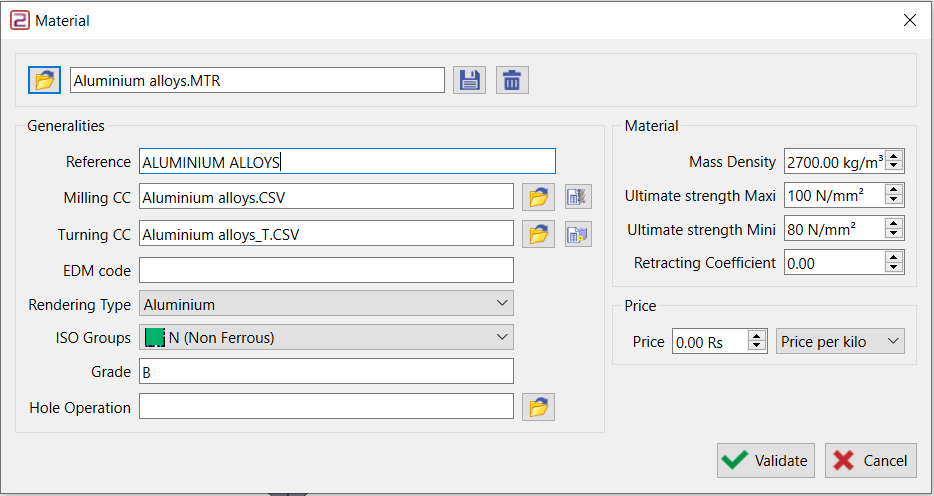Browse for Turning CC file folder icon
934x496 pixels.
point(539,234)
